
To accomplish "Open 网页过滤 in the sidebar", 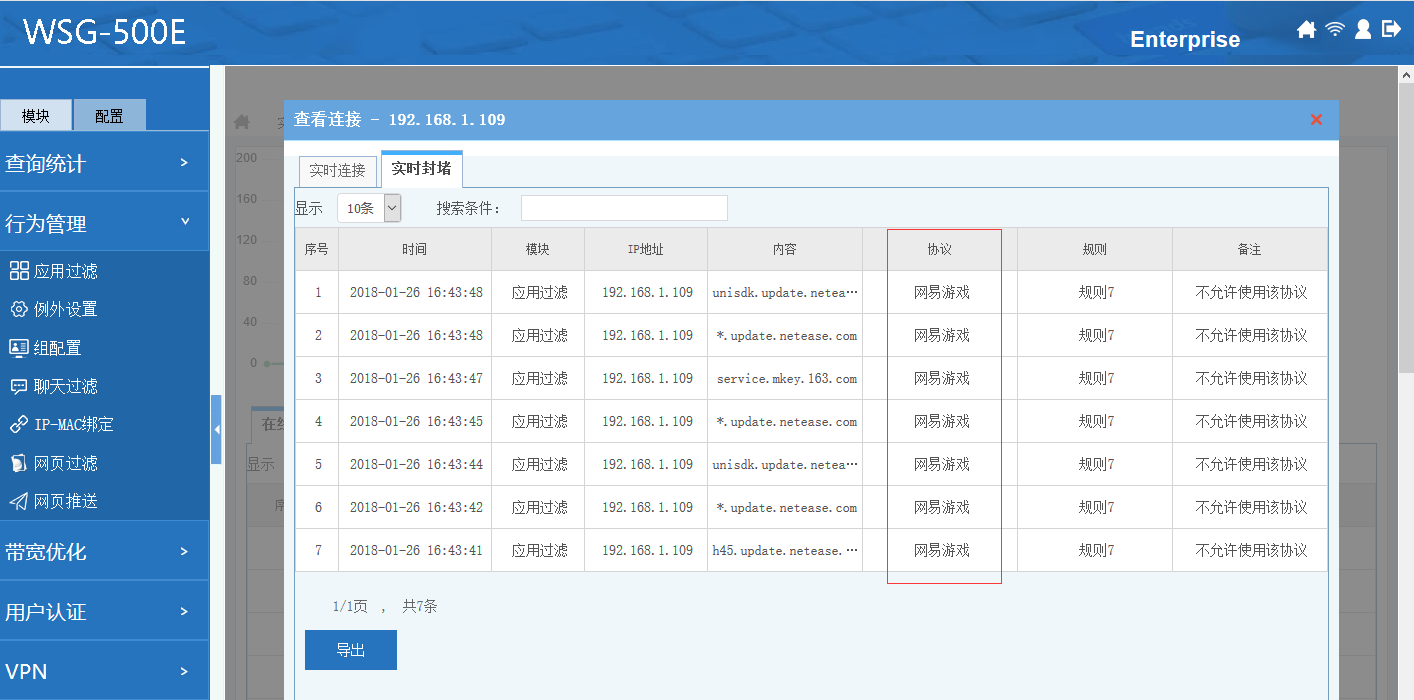I will pyautogui.click(x=65, y=463).
